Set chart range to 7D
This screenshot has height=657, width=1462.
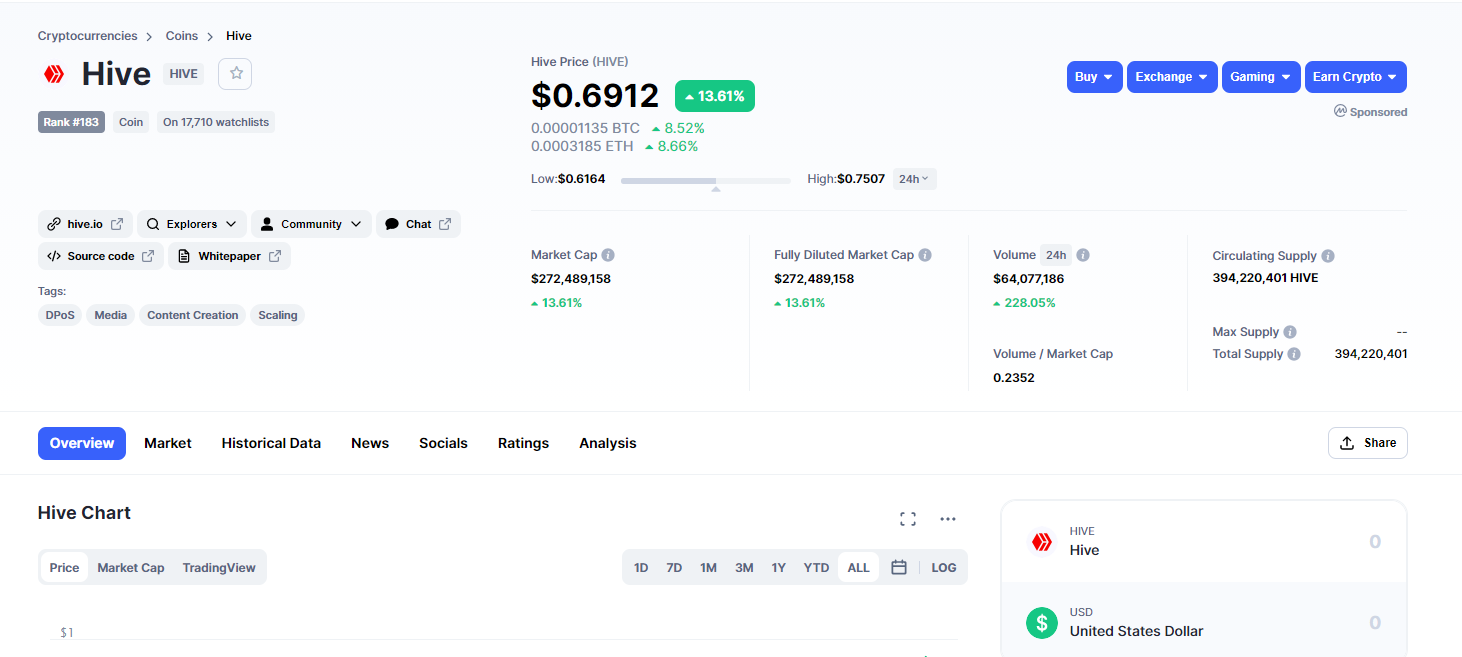click(674, 567)
